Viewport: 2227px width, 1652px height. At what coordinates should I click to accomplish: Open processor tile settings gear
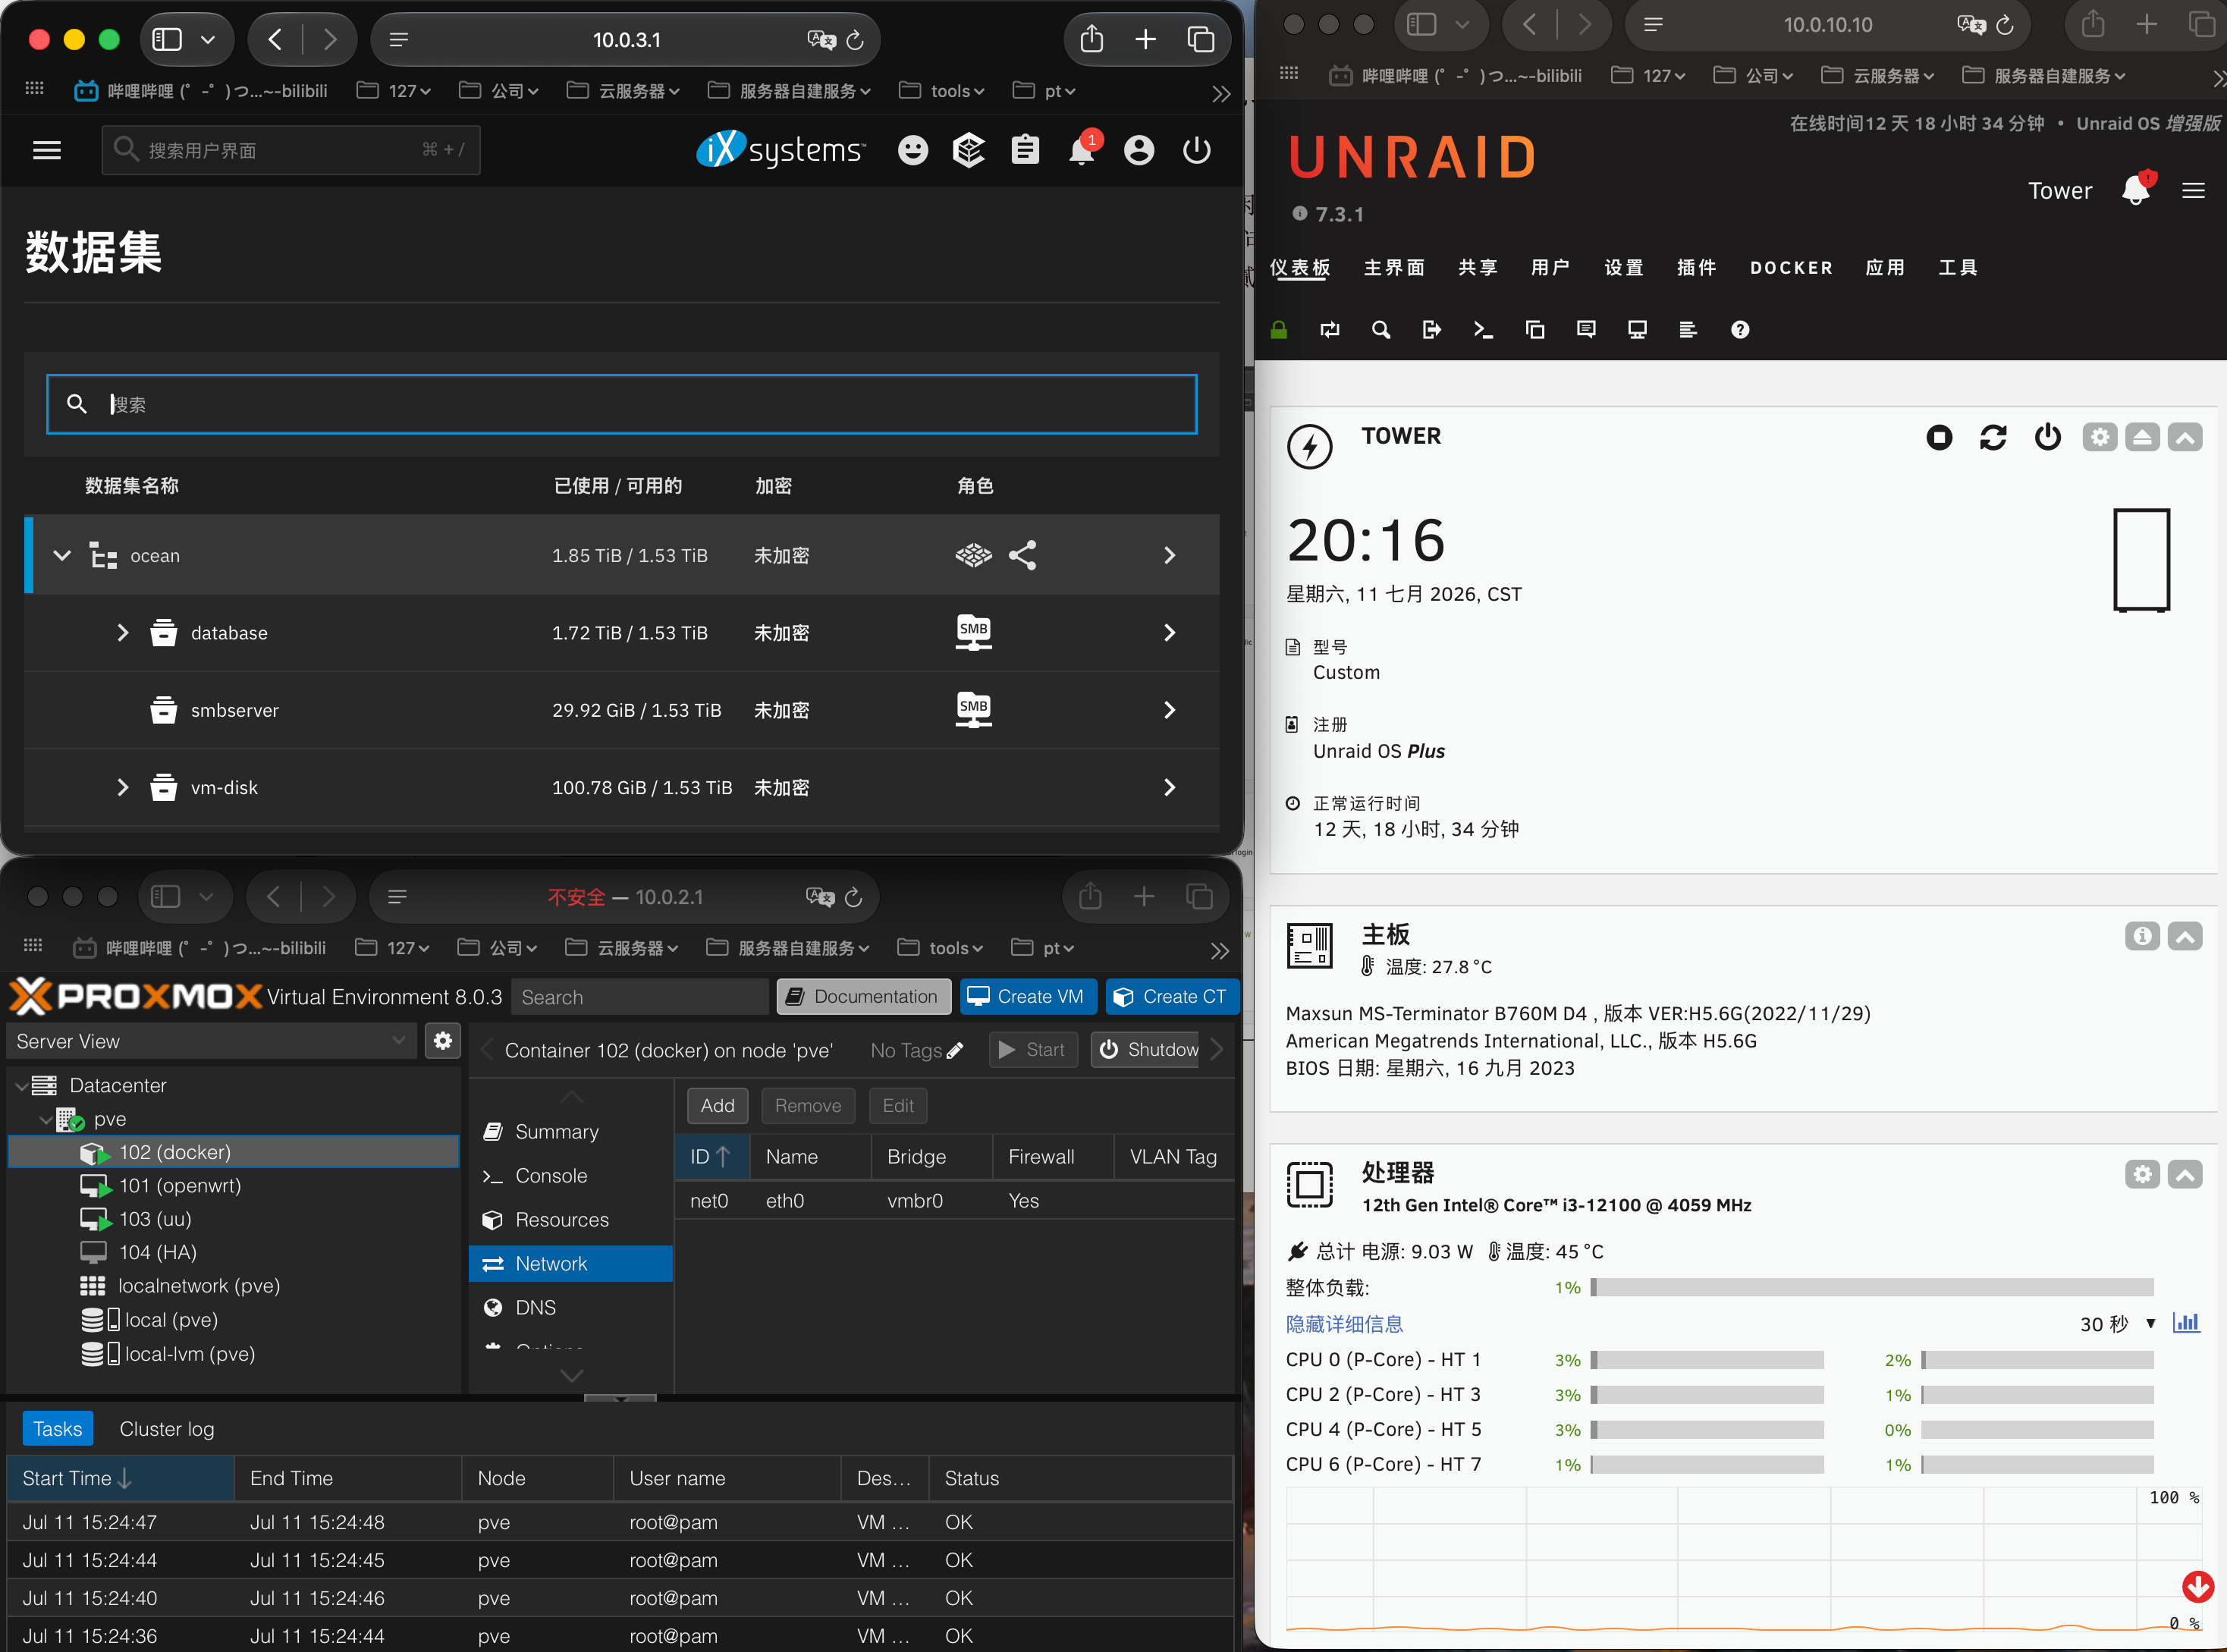pos(2142,1174)
